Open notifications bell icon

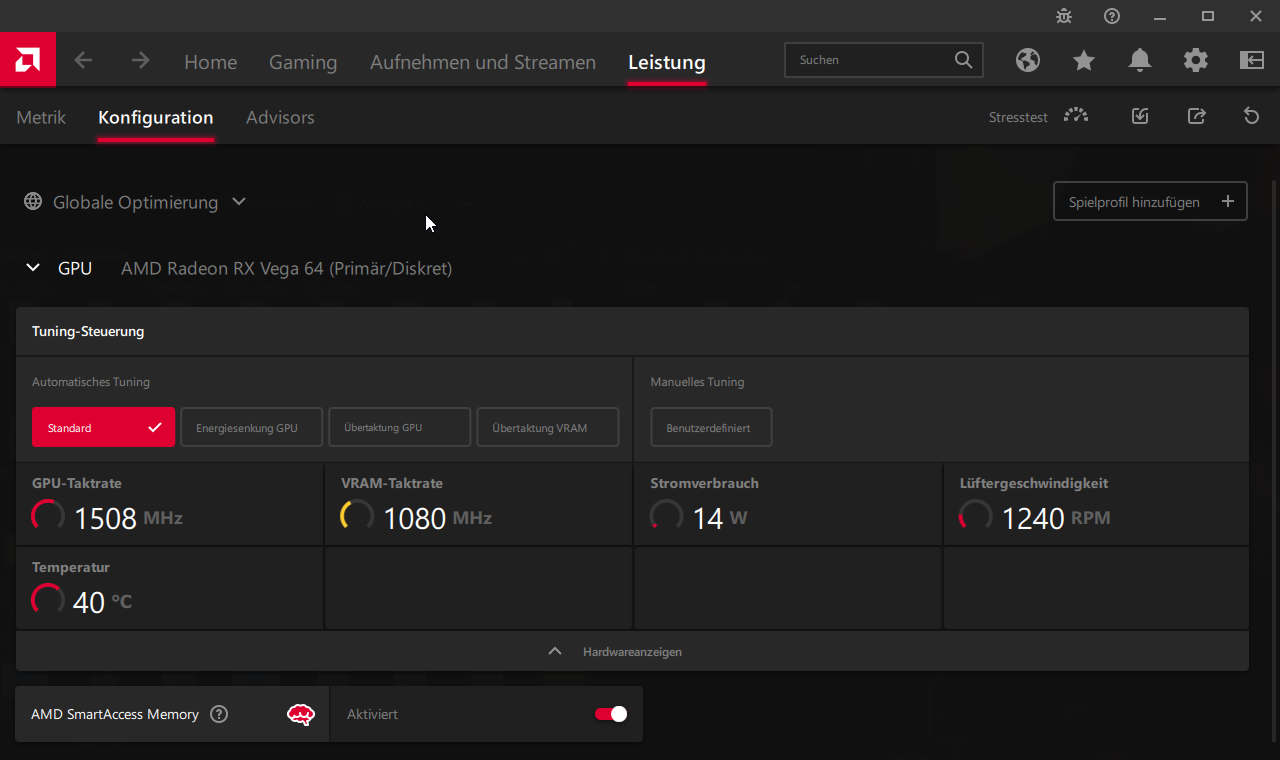[x=1140, y=61]
